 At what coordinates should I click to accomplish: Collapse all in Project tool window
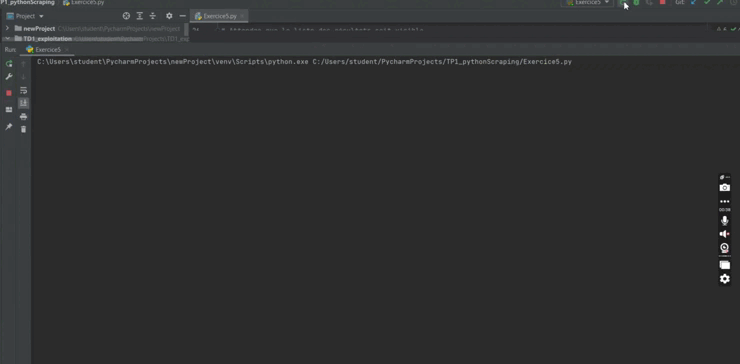pos(152,16)
